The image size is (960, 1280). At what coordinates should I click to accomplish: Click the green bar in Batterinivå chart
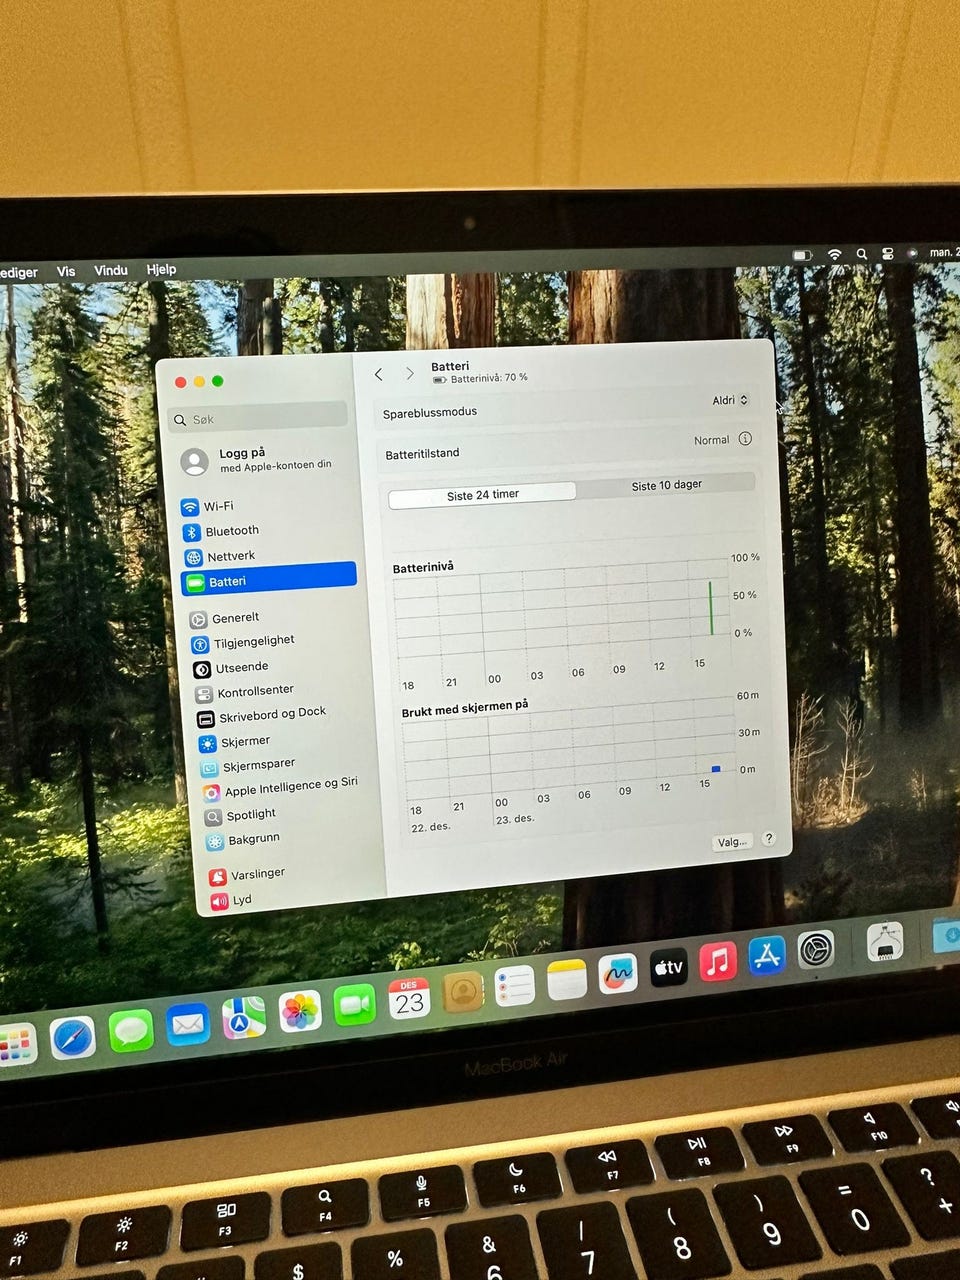click(711, 608)
